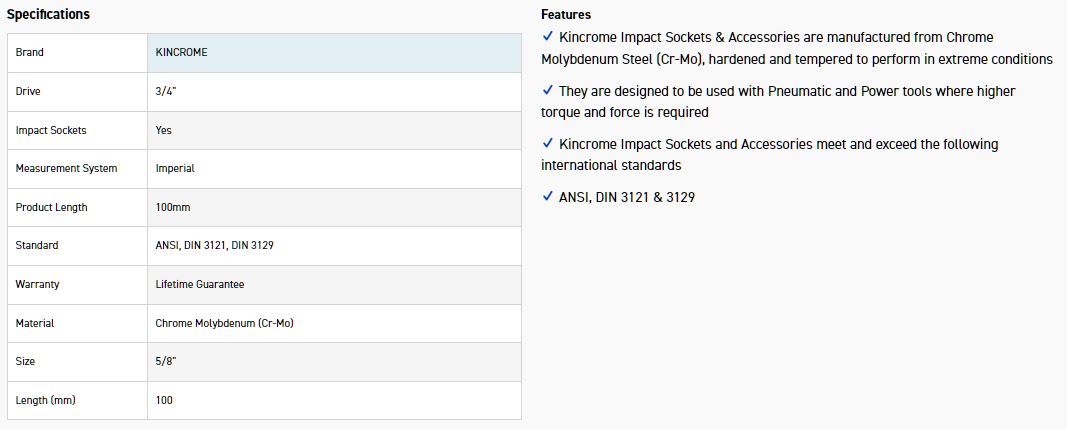Select the Impact Sockets row label

click(51, 130)
